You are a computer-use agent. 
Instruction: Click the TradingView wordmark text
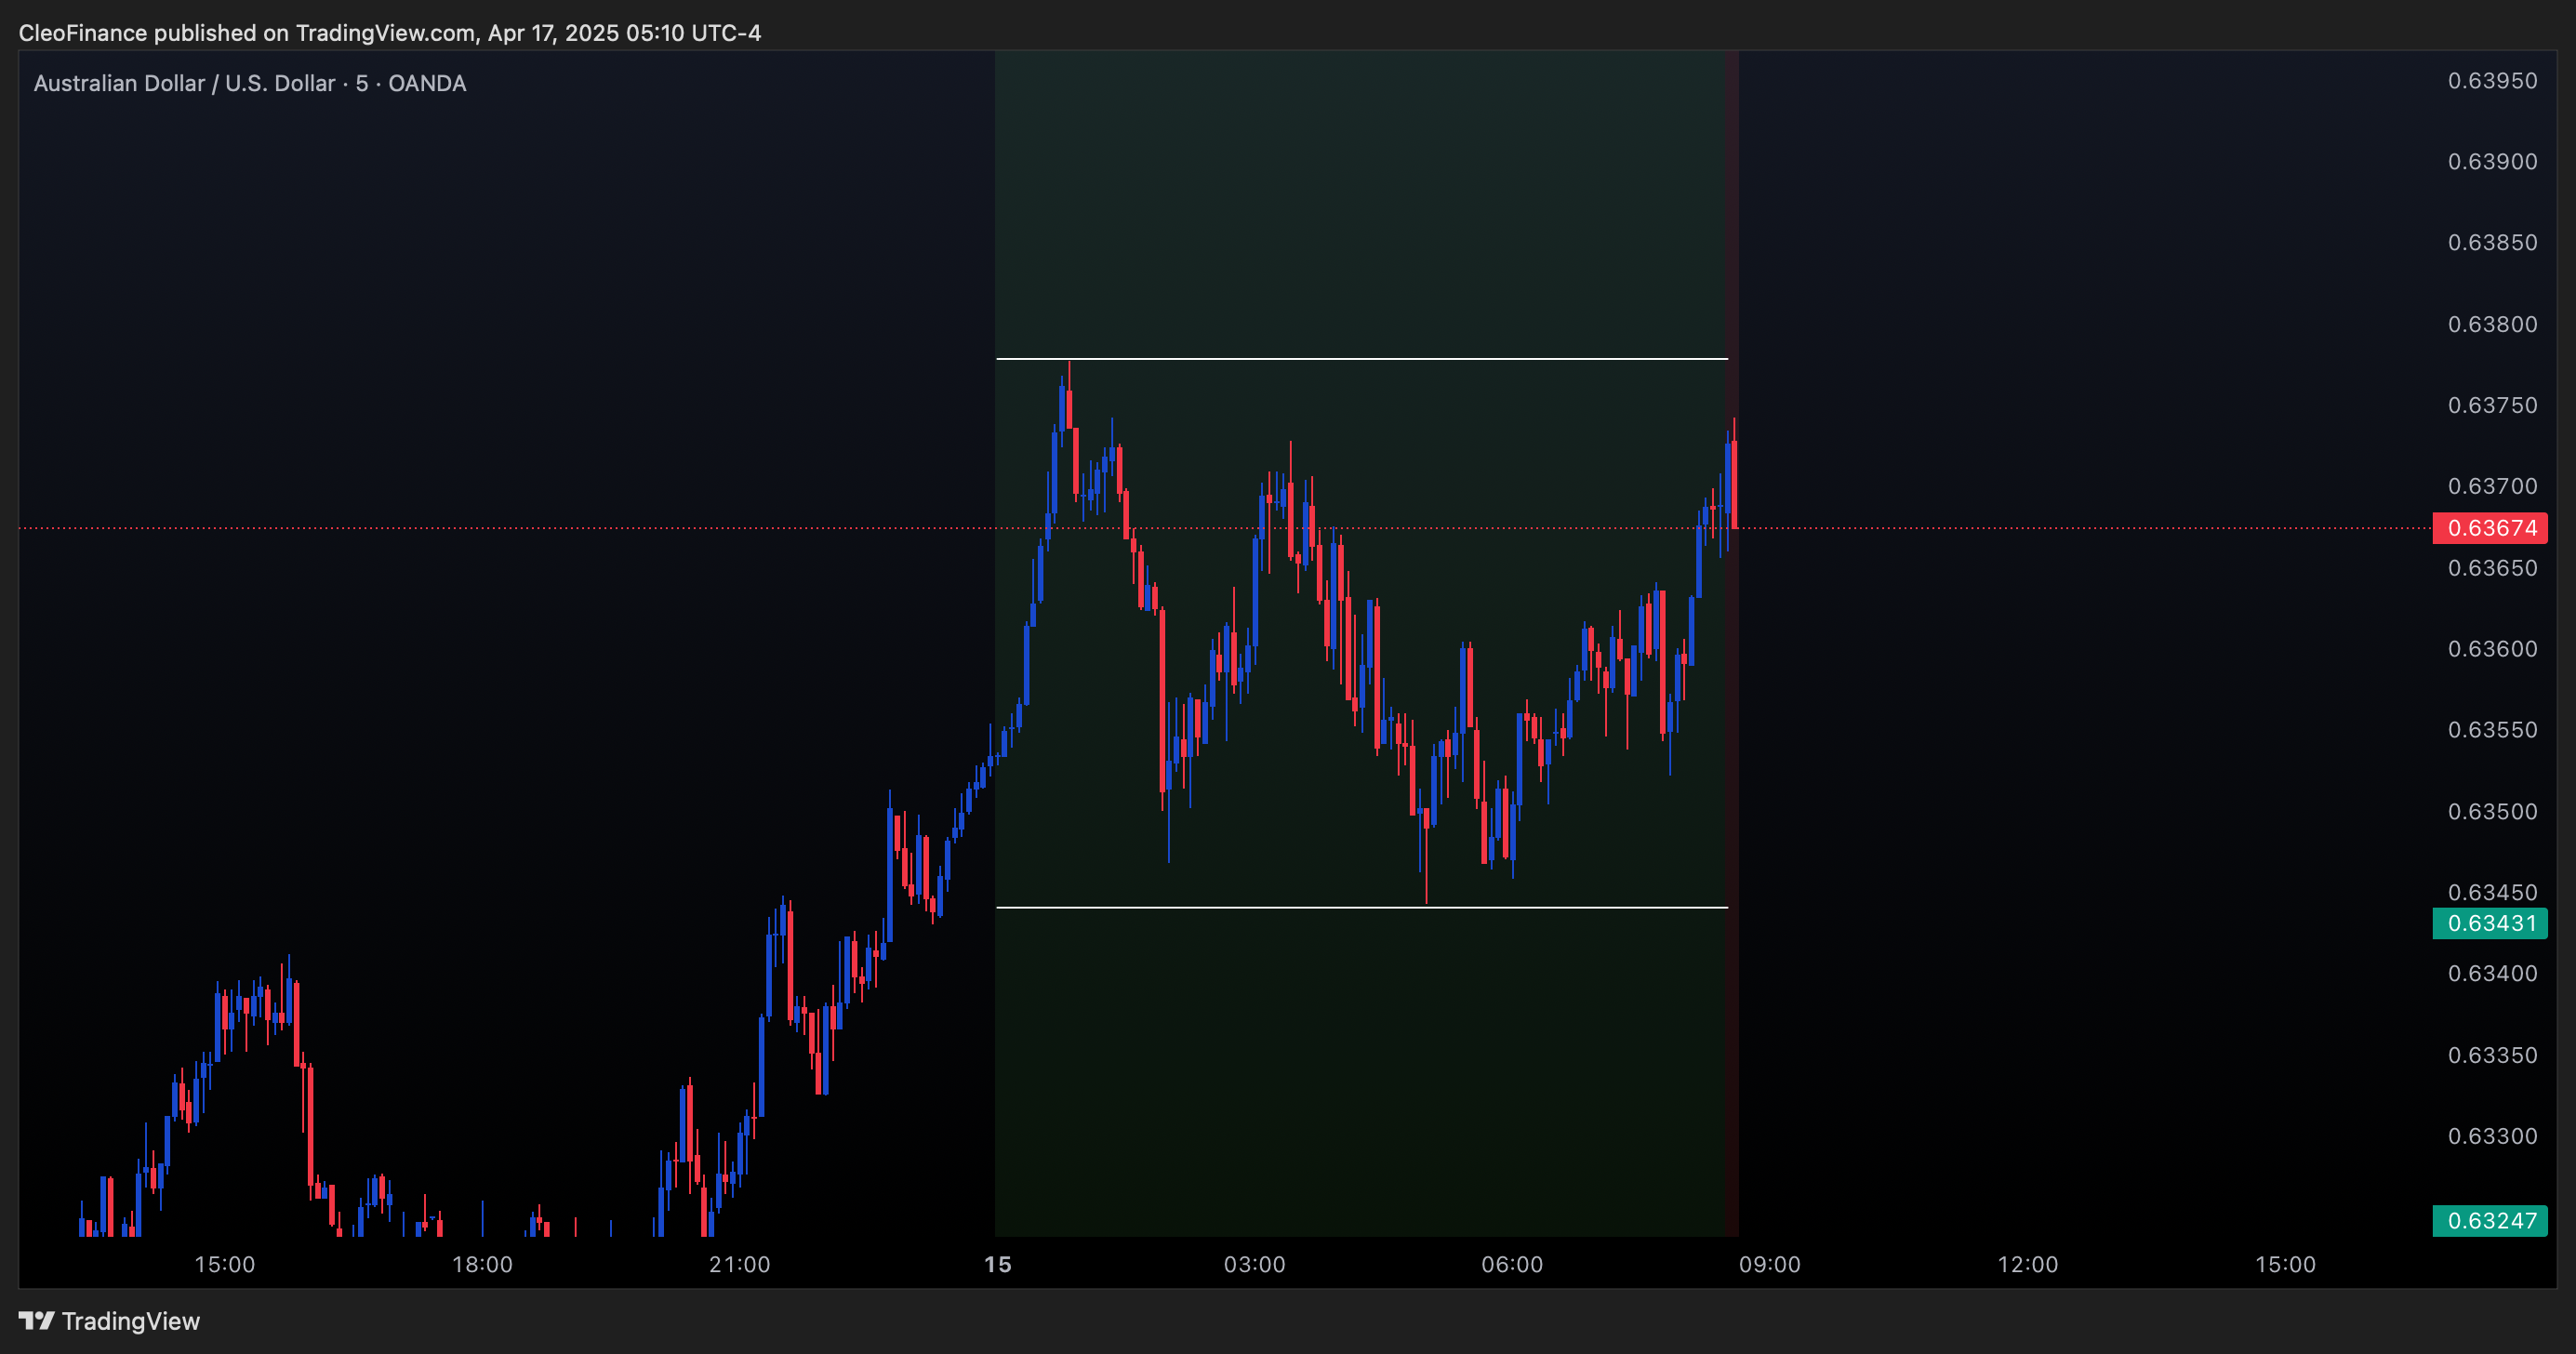[131, 1321]
